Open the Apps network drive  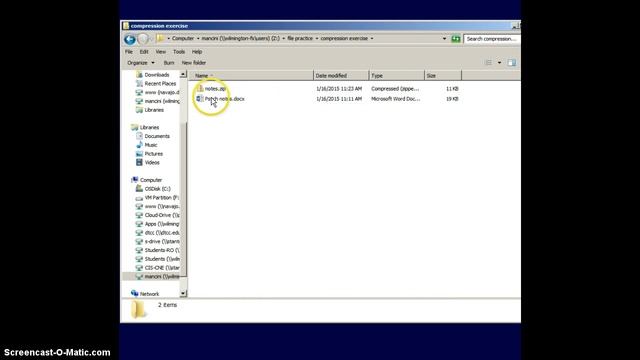coord(162,224)
